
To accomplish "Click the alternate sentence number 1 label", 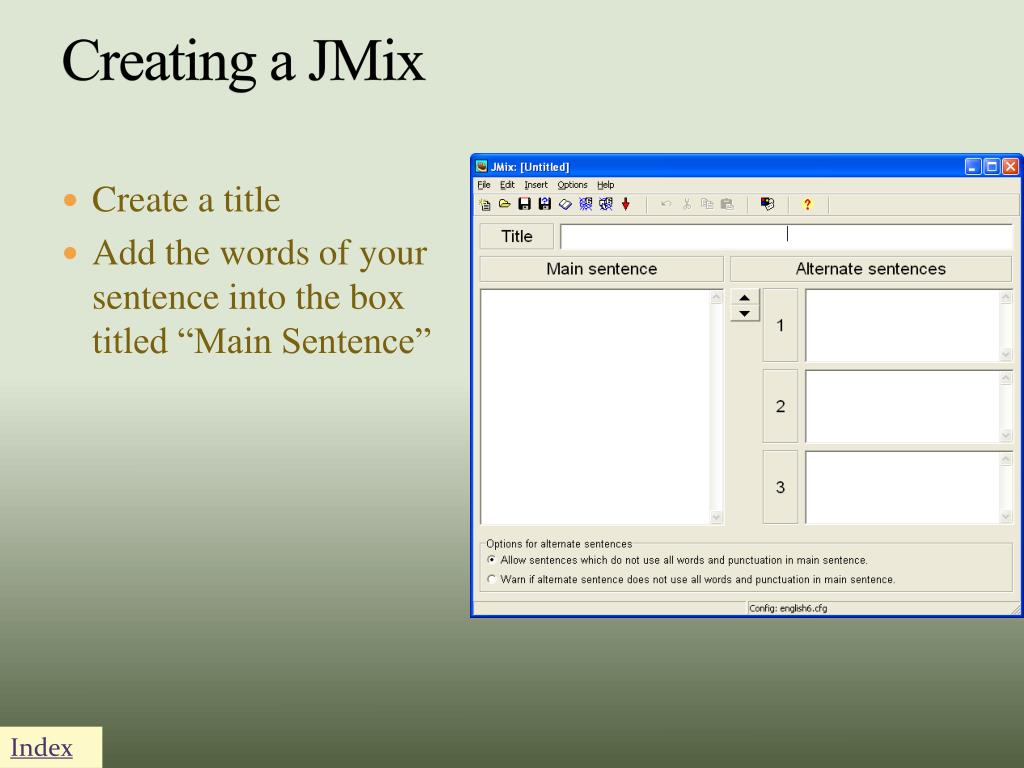I will tap(780, 325).
